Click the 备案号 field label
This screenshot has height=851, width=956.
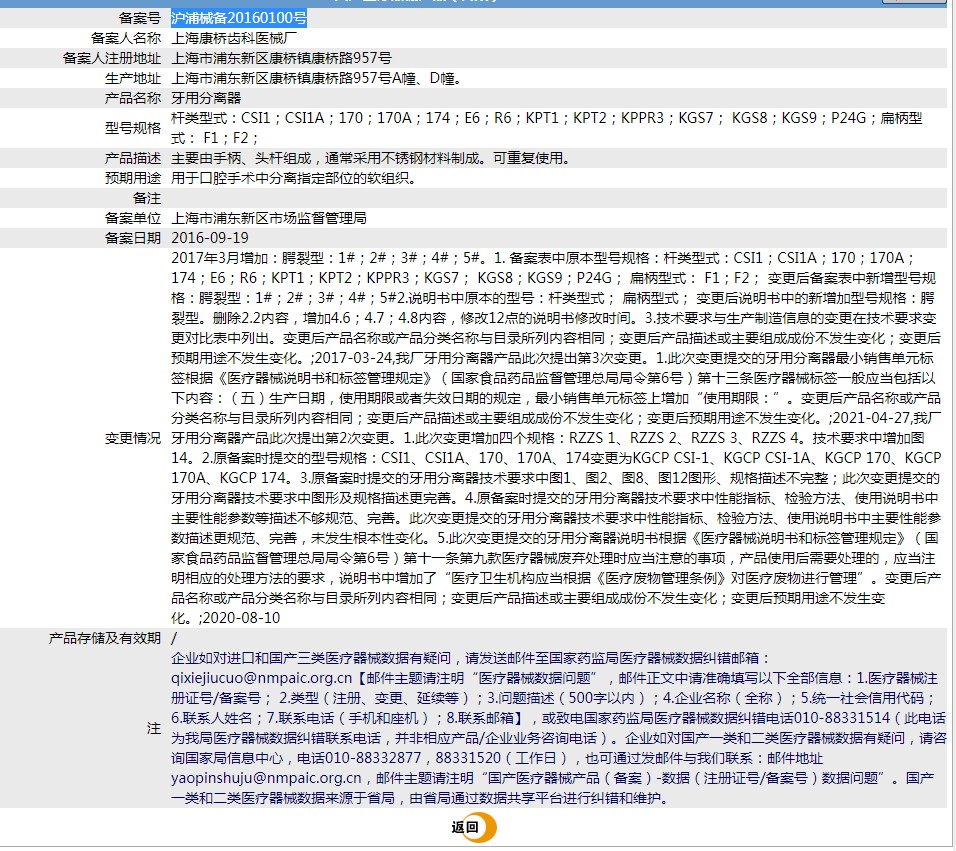(x=140, y=18)
